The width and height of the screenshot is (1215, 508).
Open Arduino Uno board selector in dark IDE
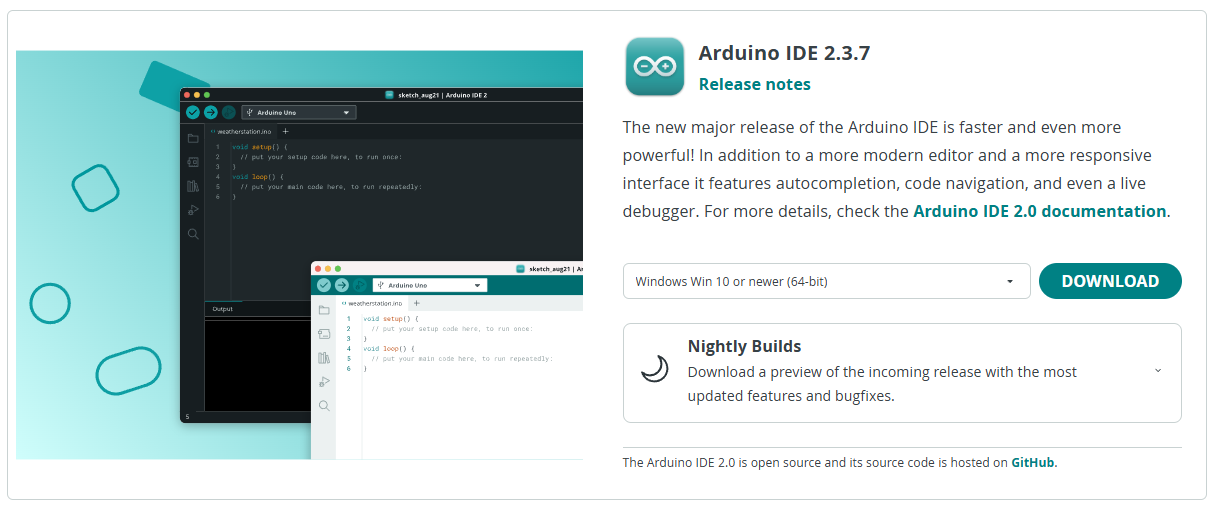(x=298, y=113)
